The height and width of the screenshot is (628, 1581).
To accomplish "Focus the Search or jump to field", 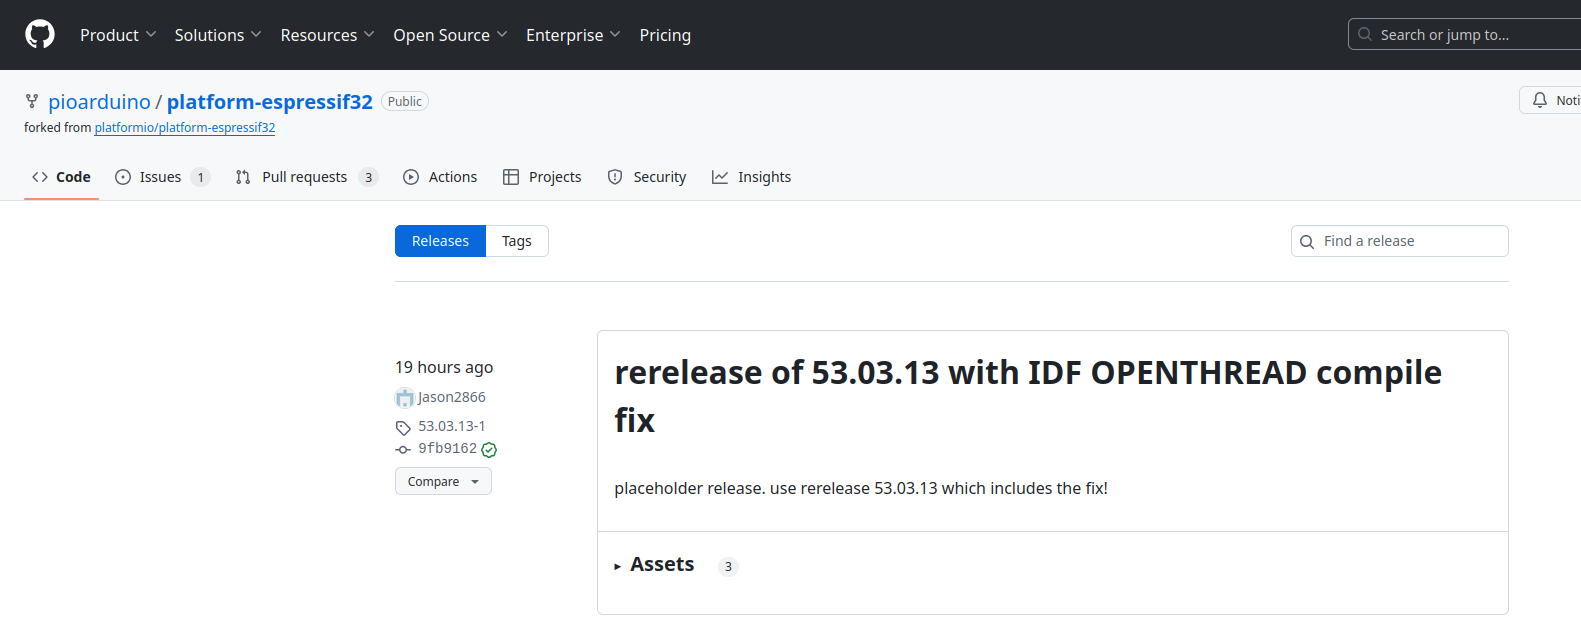I will [x=1465, y=34].
